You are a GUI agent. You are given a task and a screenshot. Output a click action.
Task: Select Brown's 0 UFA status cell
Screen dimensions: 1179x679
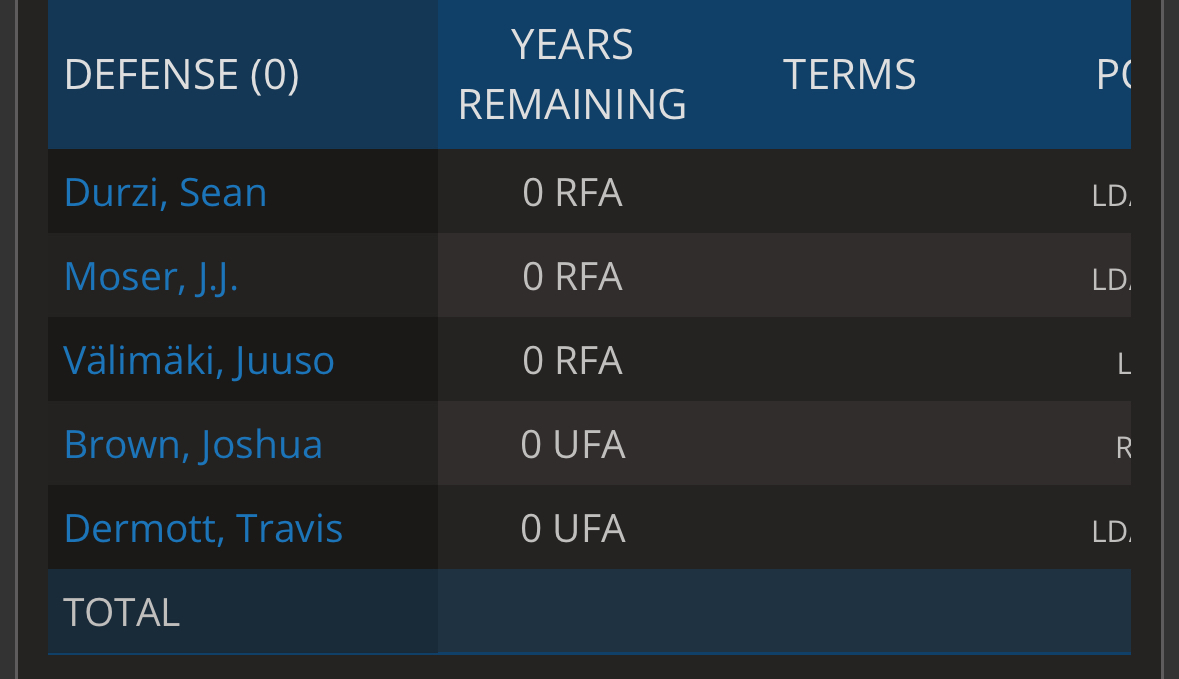click(572, 444)
